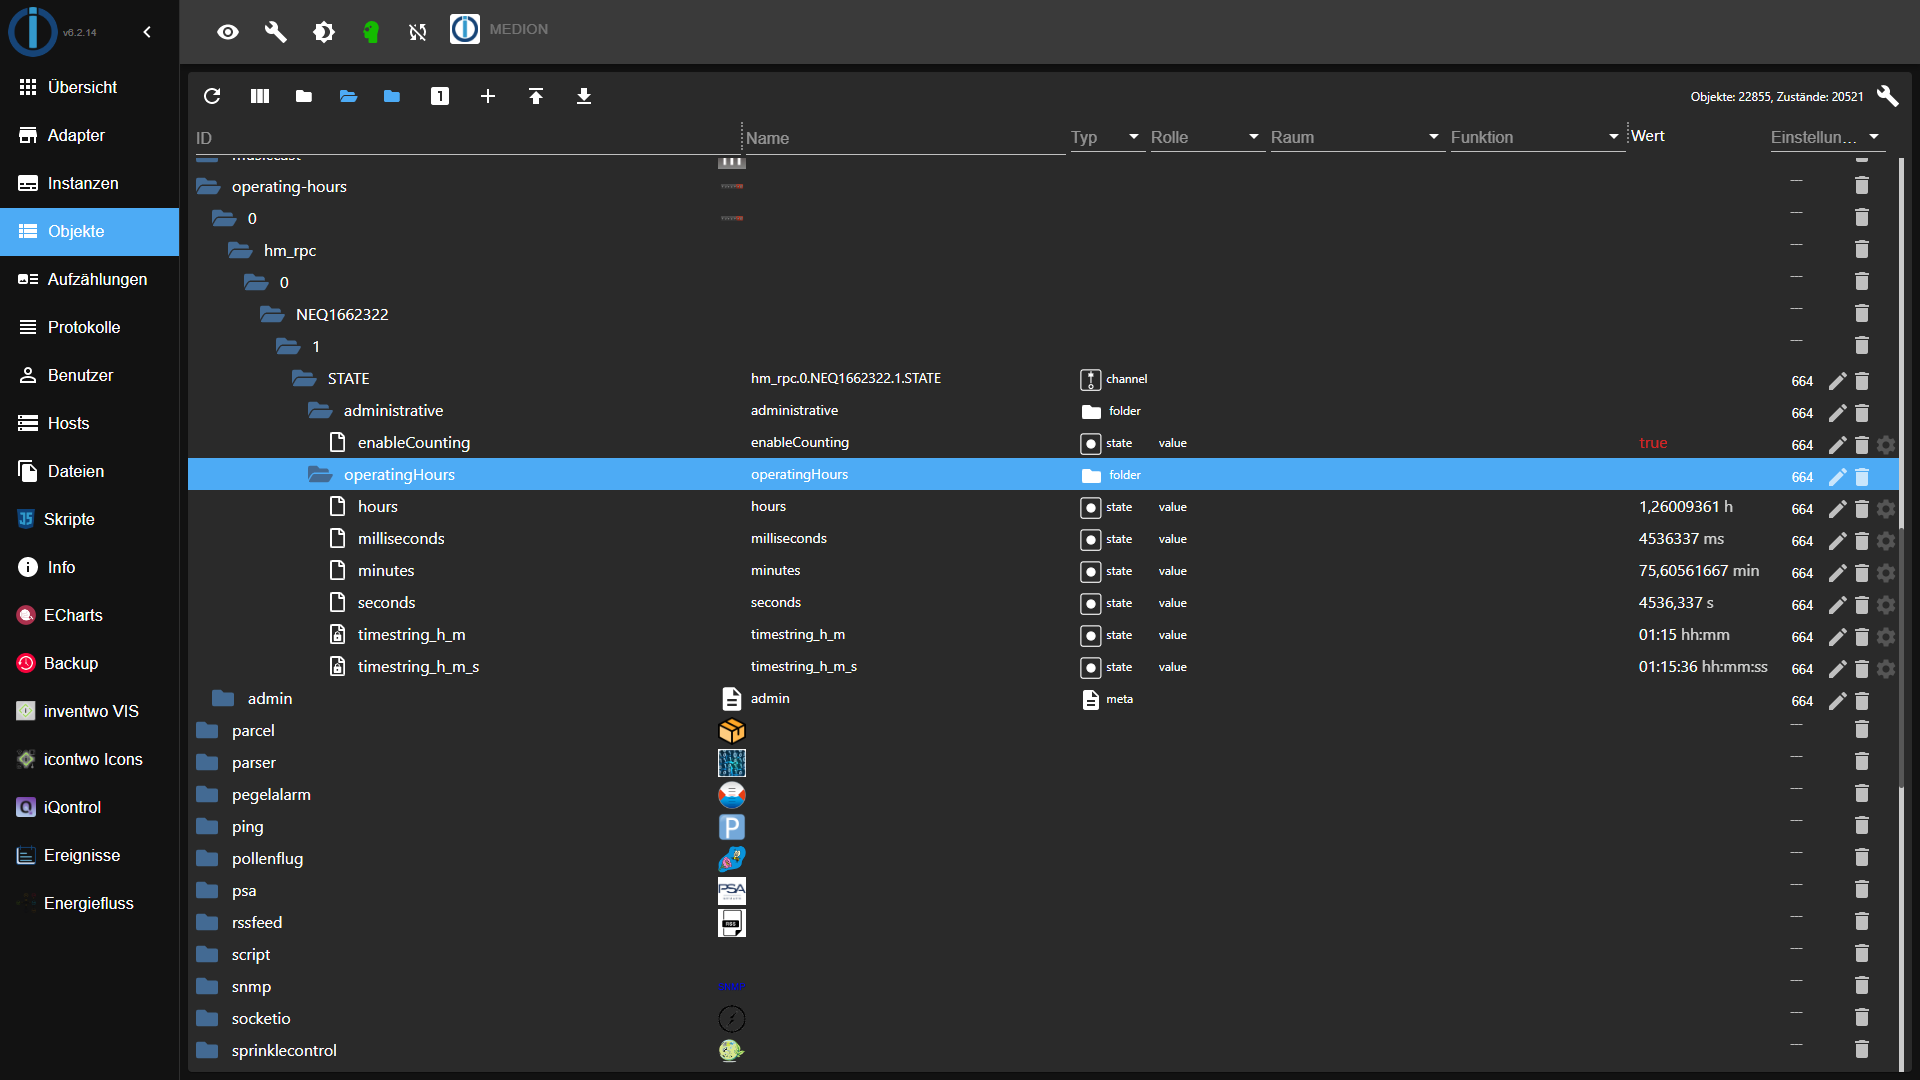Click the upload objects arrow icon
Viewport: 1920px width, 1080px height.
[x=536, y=96]
